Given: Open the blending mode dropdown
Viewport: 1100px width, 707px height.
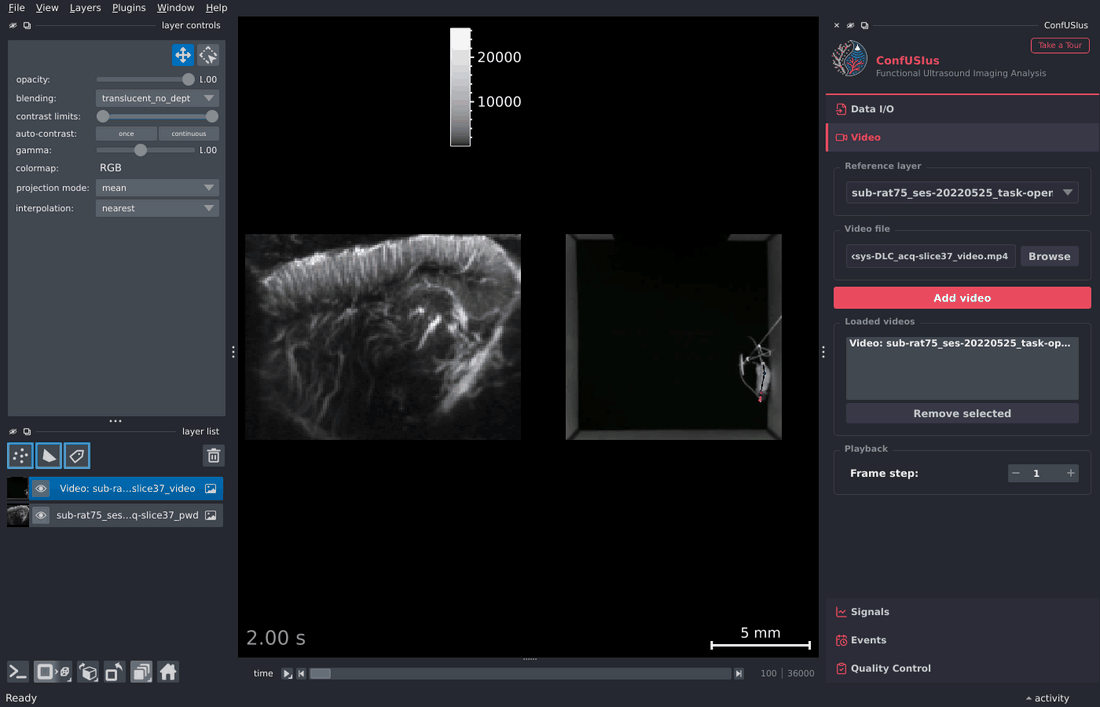Looking at the screenshot, I should coord(157,98).
